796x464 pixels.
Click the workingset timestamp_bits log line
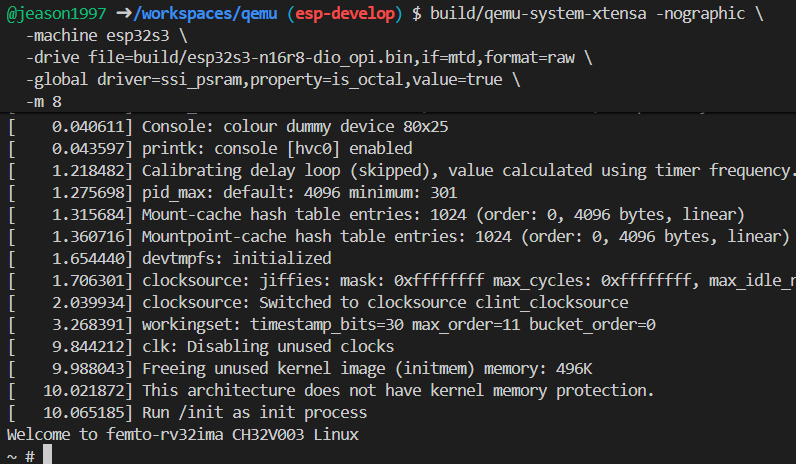tap(398, 324)
